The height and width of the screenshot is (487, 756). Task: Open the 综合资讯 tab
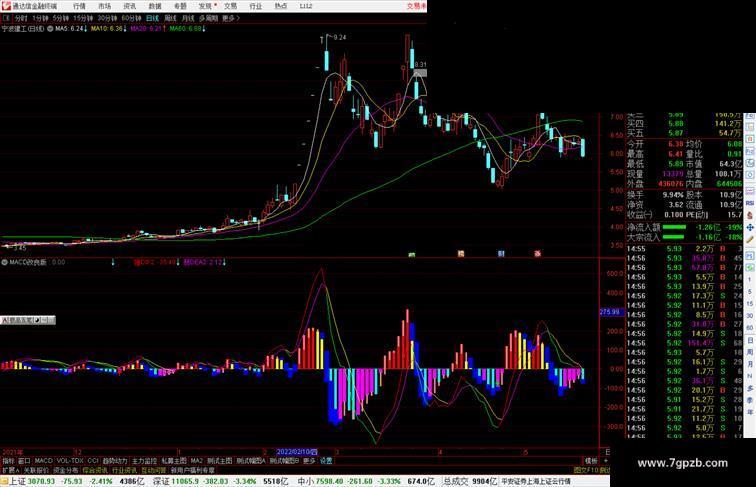tap(95, 470)
